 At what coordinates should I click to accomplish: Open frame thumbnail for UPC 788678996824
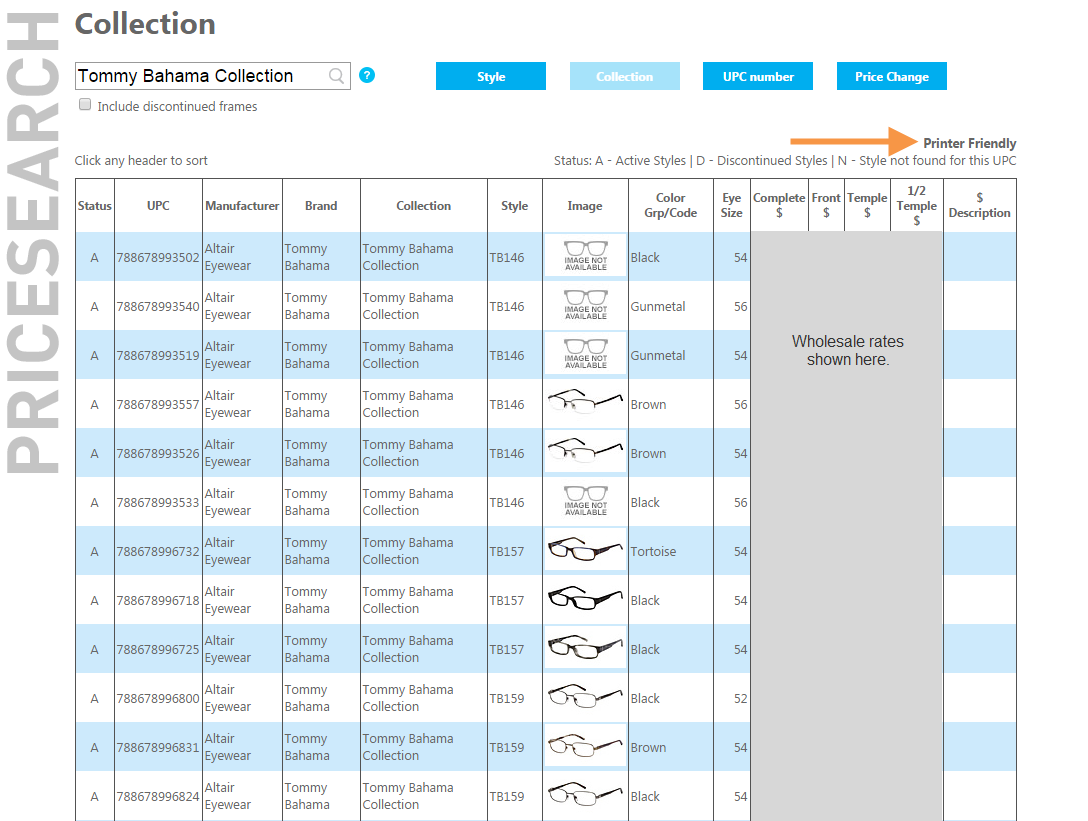coord(586,796)
